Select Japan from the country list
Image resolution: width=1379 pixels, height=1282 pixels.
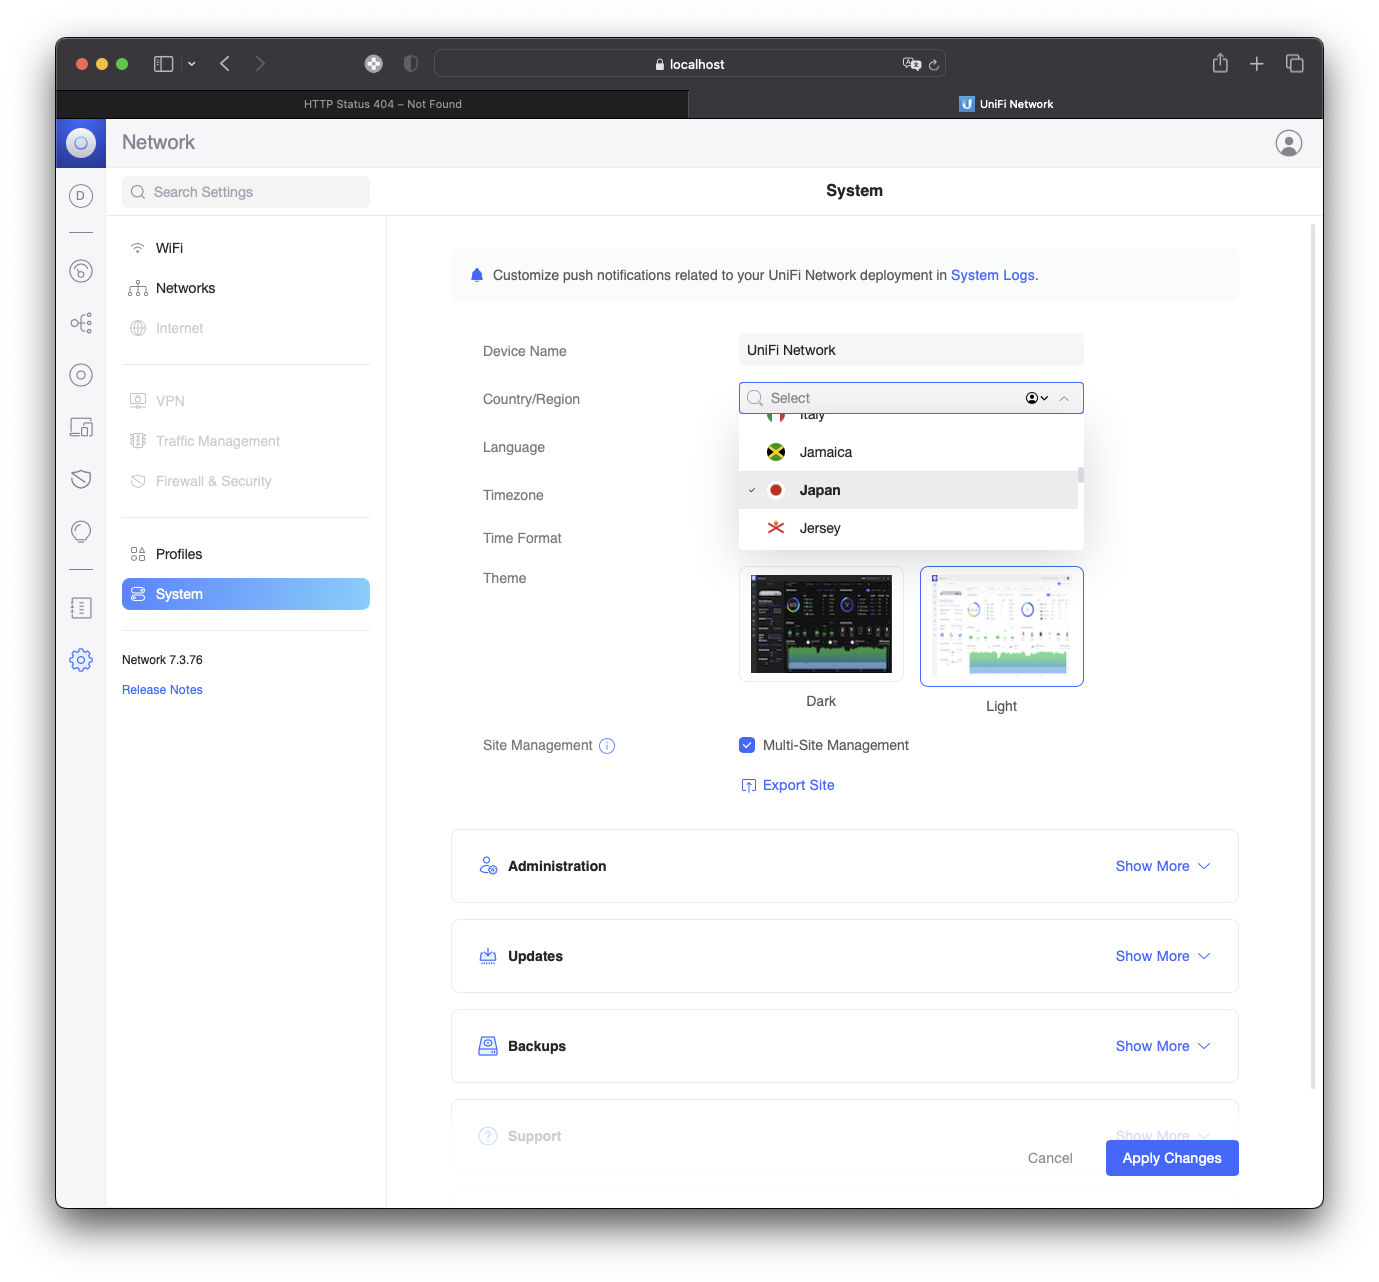[x=908, y=490]
